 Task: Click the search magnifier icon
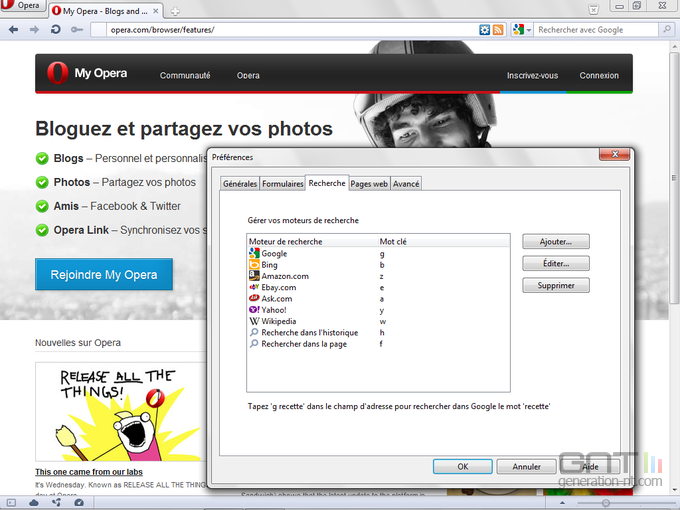click(x=666, y=29)
